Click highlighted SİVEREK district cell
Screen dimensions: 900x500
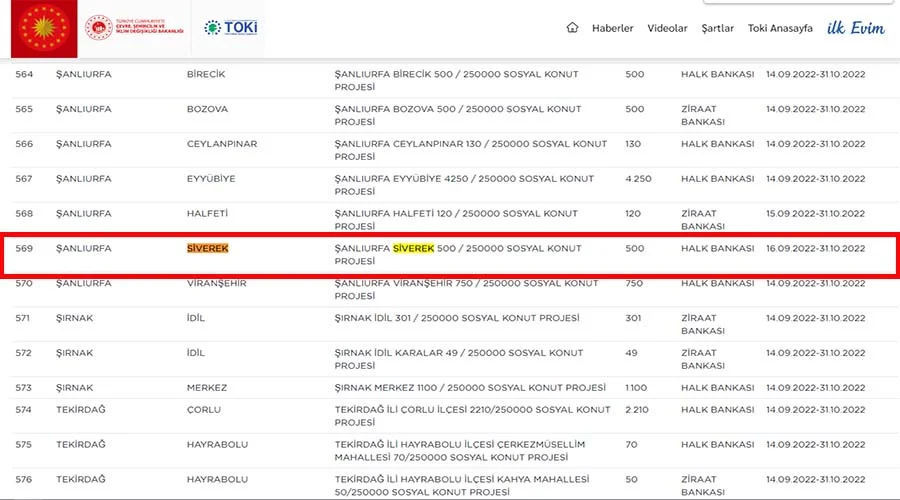click(208, 249)
